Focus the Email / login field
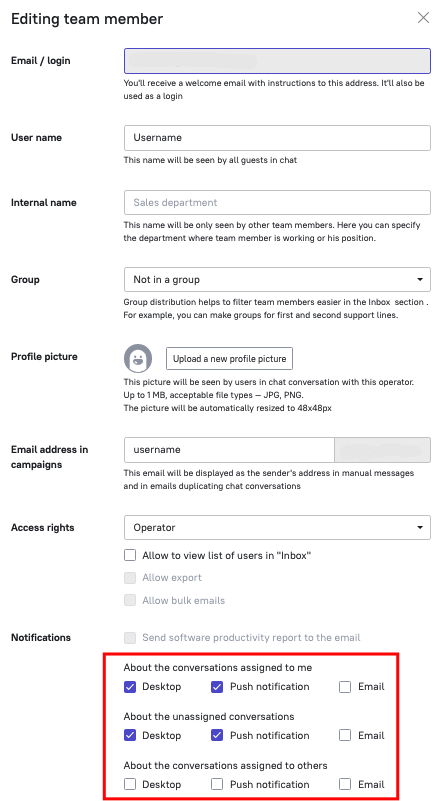 pos(277,61)
